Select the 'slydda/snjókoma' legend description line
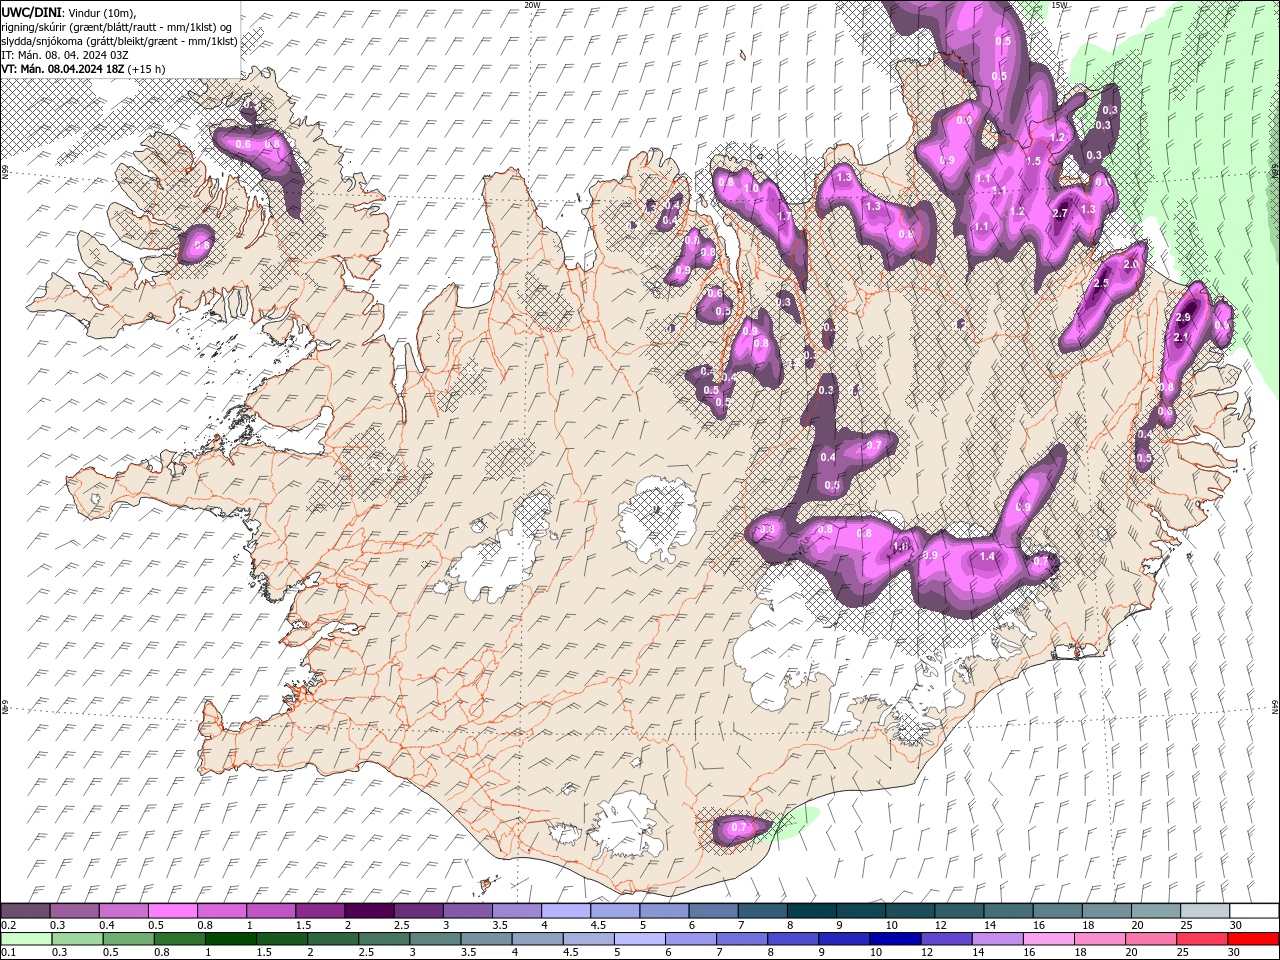This screenshot has width=1280, height=960. pos(119,41)
